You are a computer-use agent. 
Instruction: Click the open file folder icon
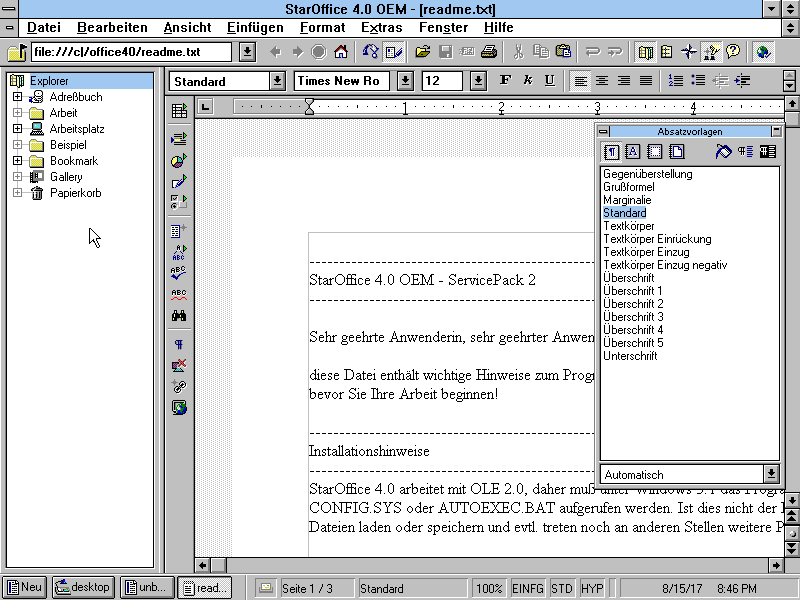point(422,52)
